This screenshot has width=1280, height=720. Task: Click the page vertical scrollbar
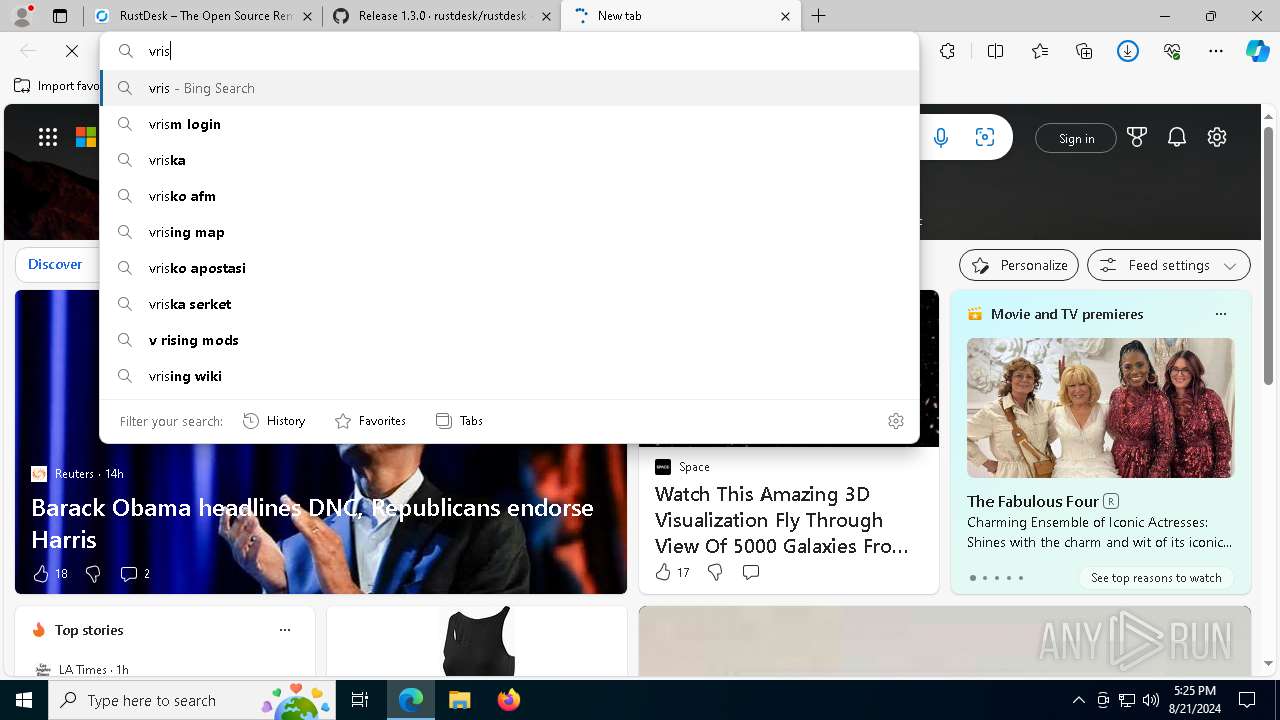pos(1269,255)
